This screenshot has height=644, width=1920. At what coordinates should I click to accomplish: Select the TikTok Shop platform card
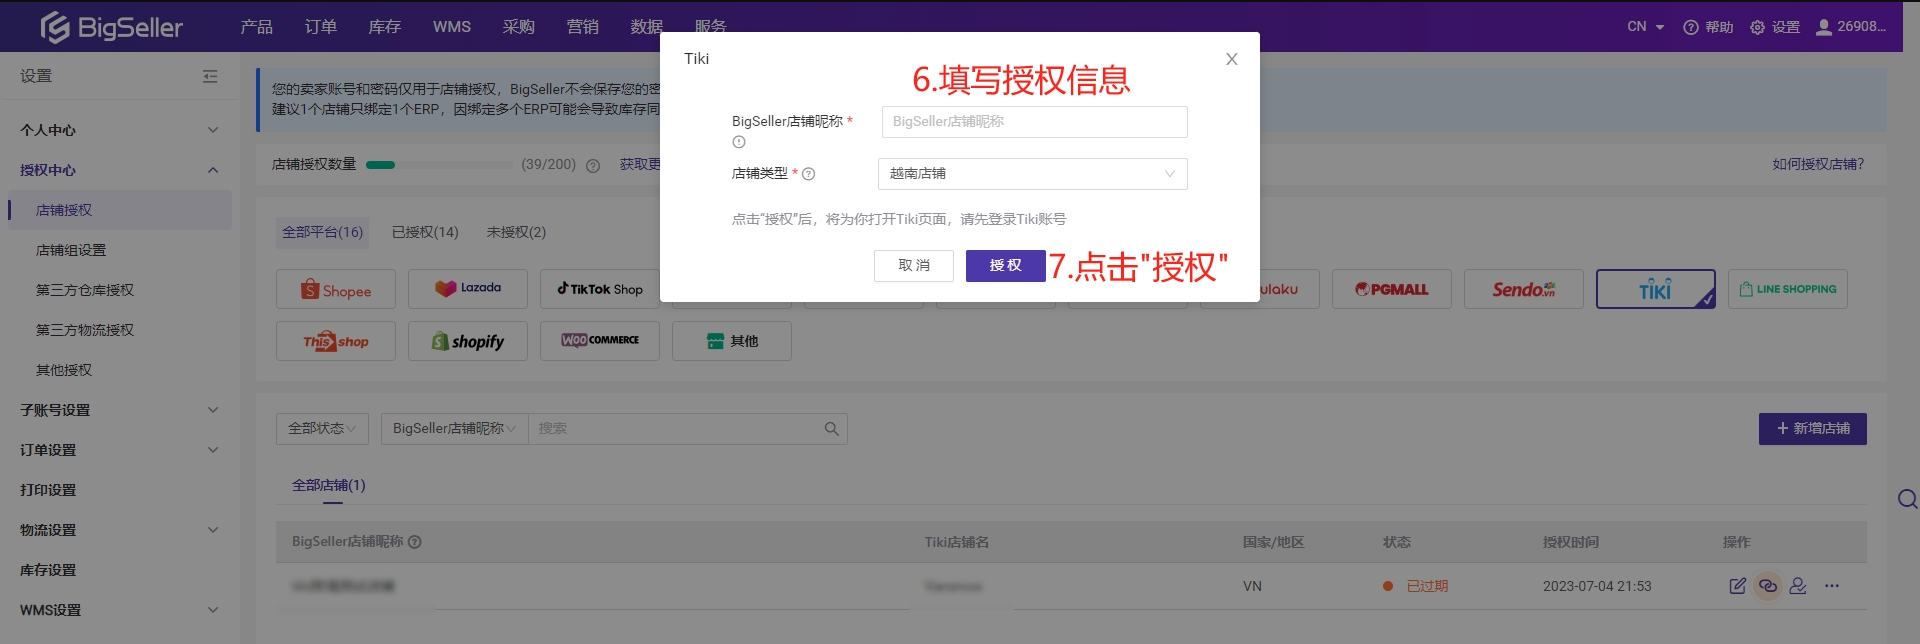point(600,289)
